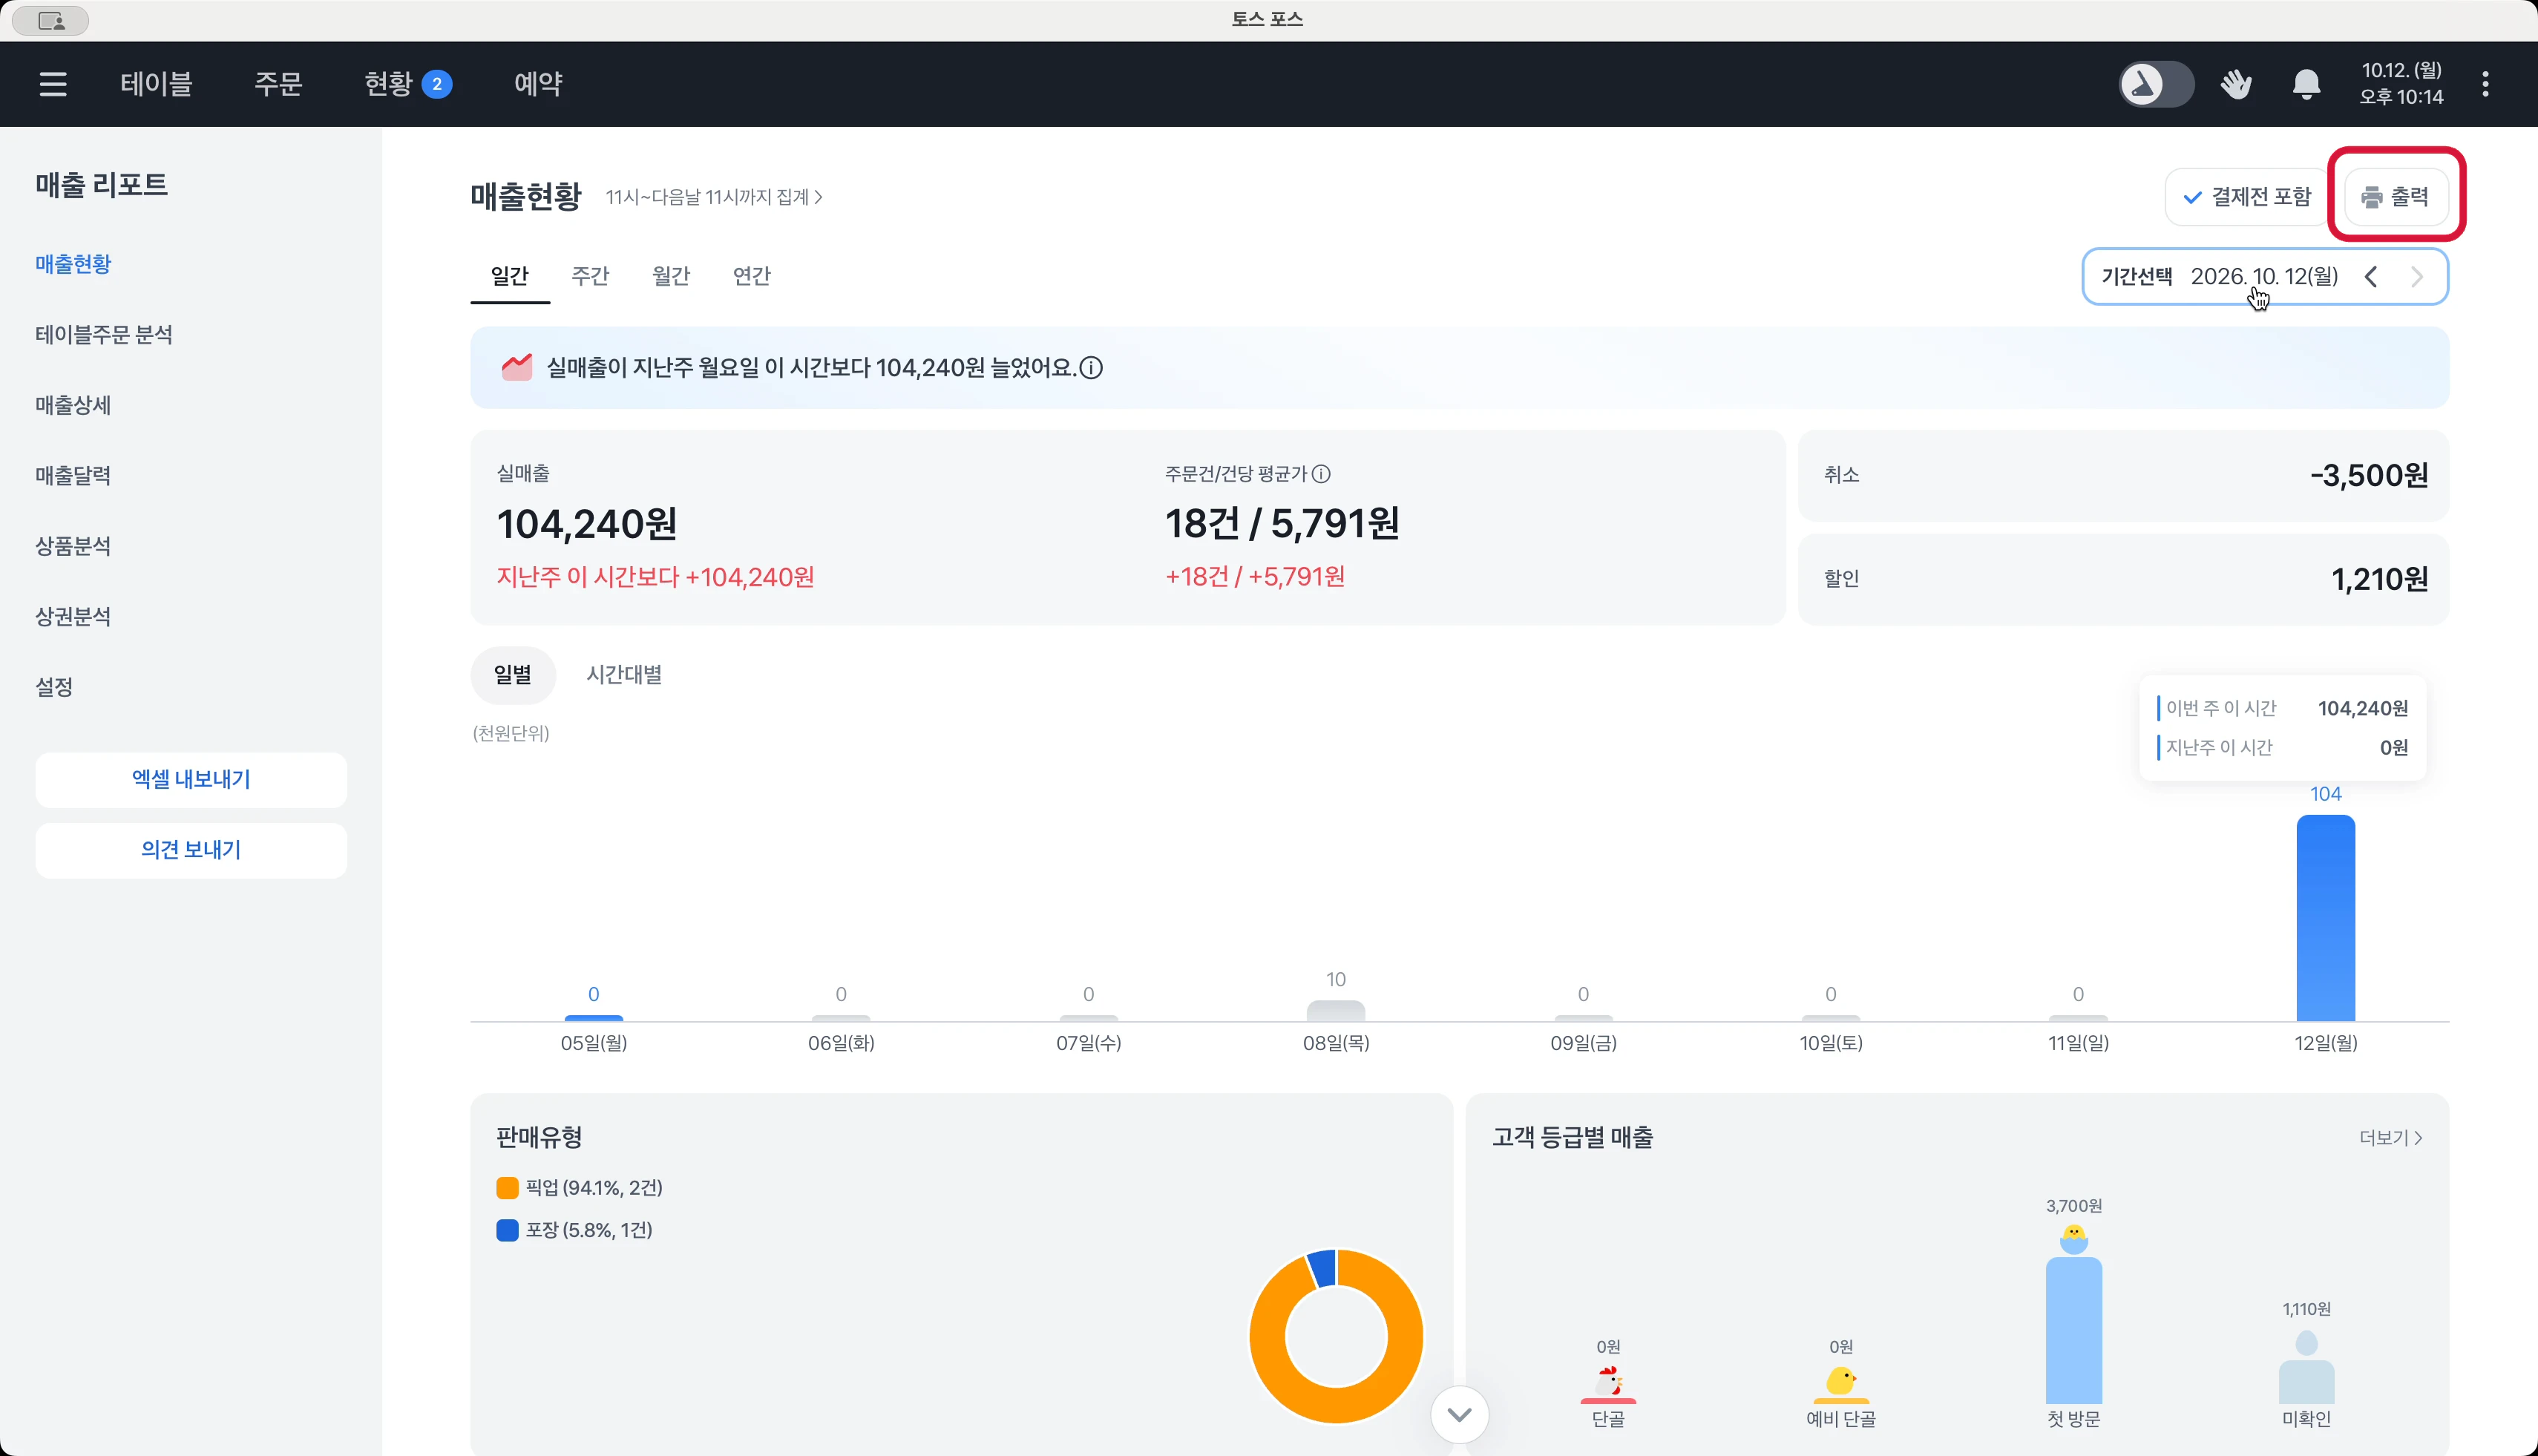Toggle the dark mode switch
This screenshot has height=1456, width=2538.
coord(2156,84)
